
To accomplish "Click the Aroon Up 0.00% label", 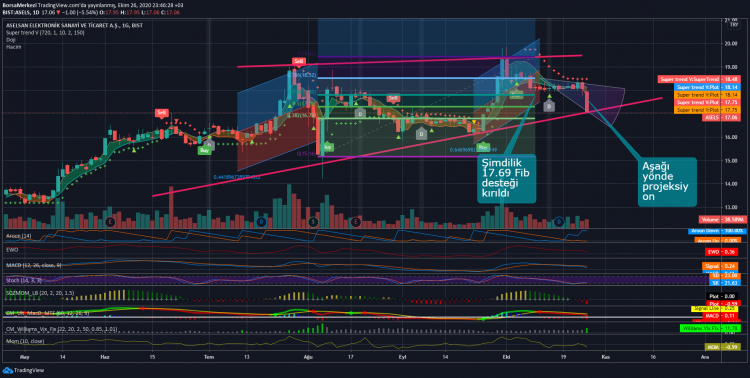I will [716, 240].
